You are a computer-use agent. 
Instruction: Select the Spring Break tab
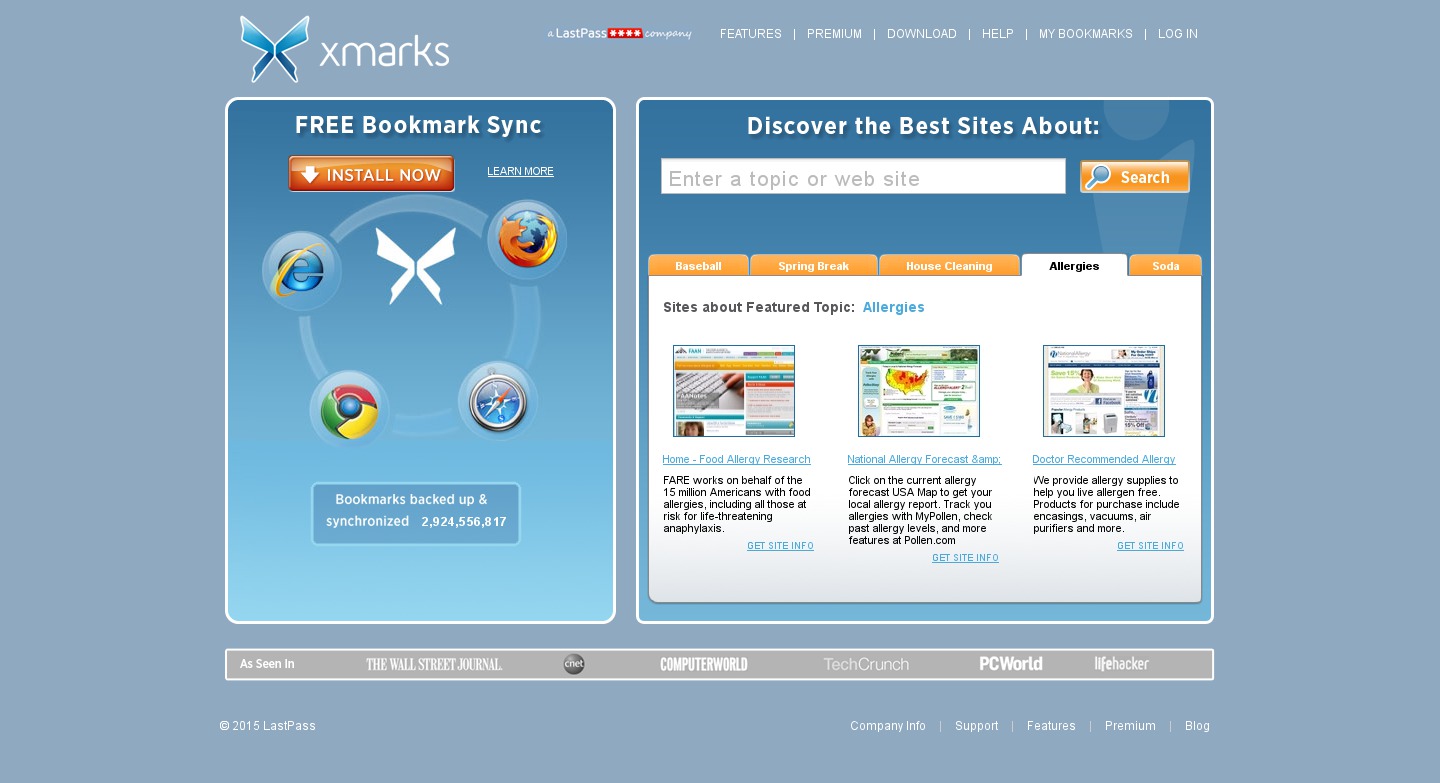coord(813,266)
